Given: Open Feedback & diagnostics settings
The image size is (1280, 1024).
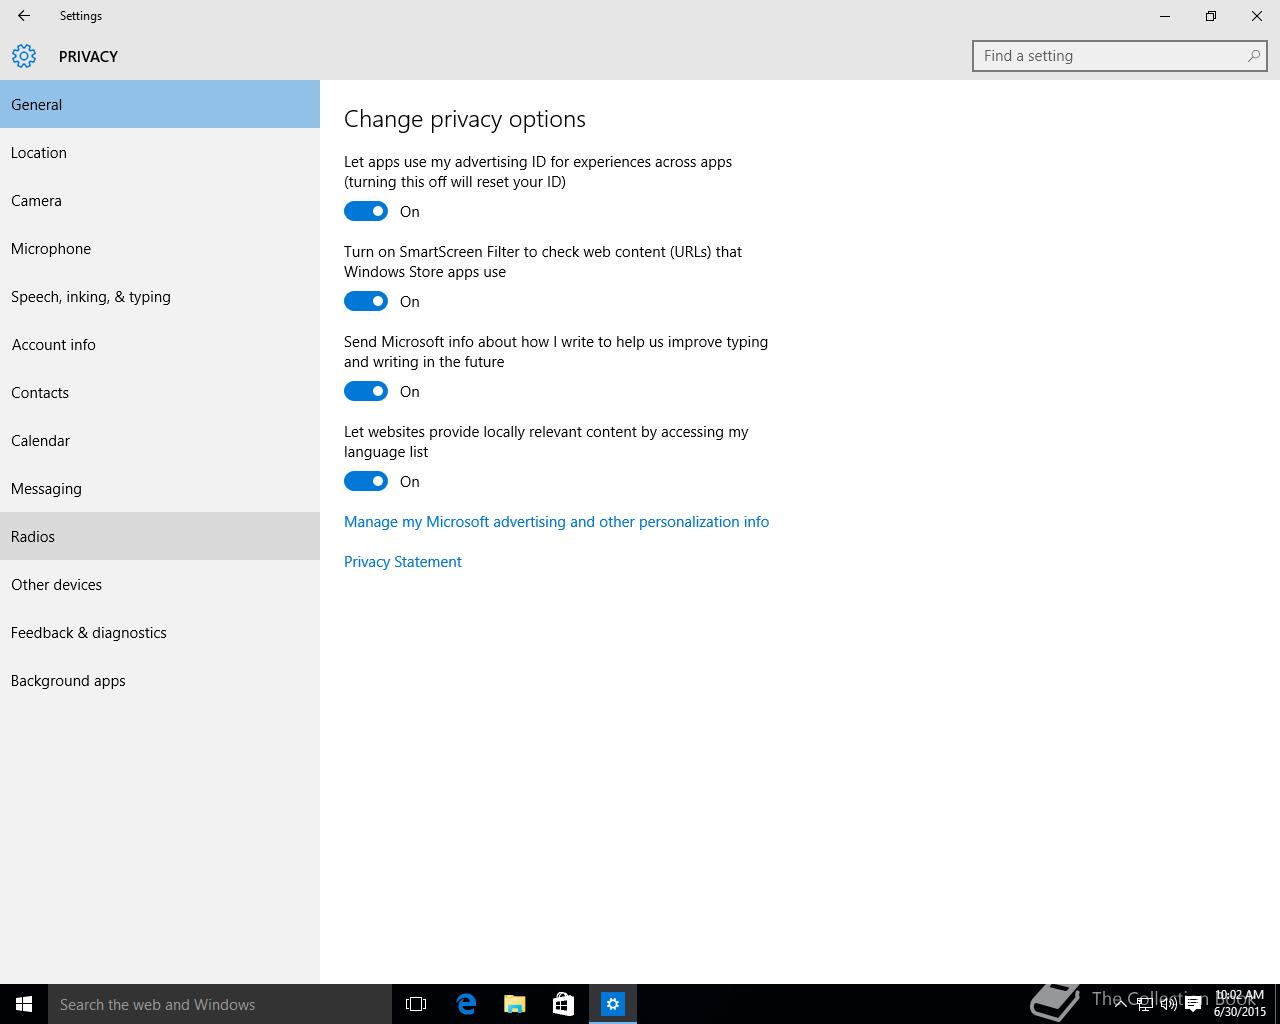Looking at the screenshot, I should tap(160, 632).
